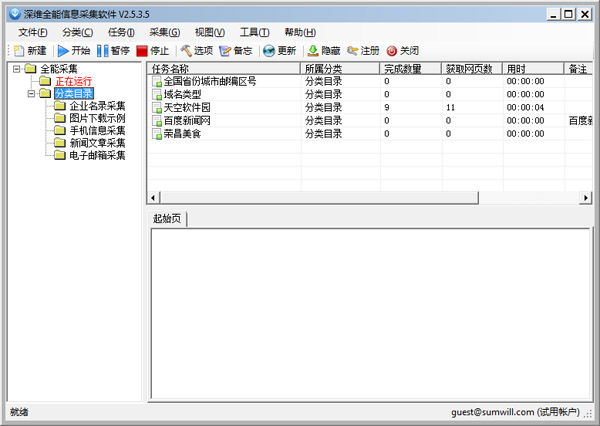
Task: Collapse the 分类目录 tree node
Action: [x=32, y=94]
